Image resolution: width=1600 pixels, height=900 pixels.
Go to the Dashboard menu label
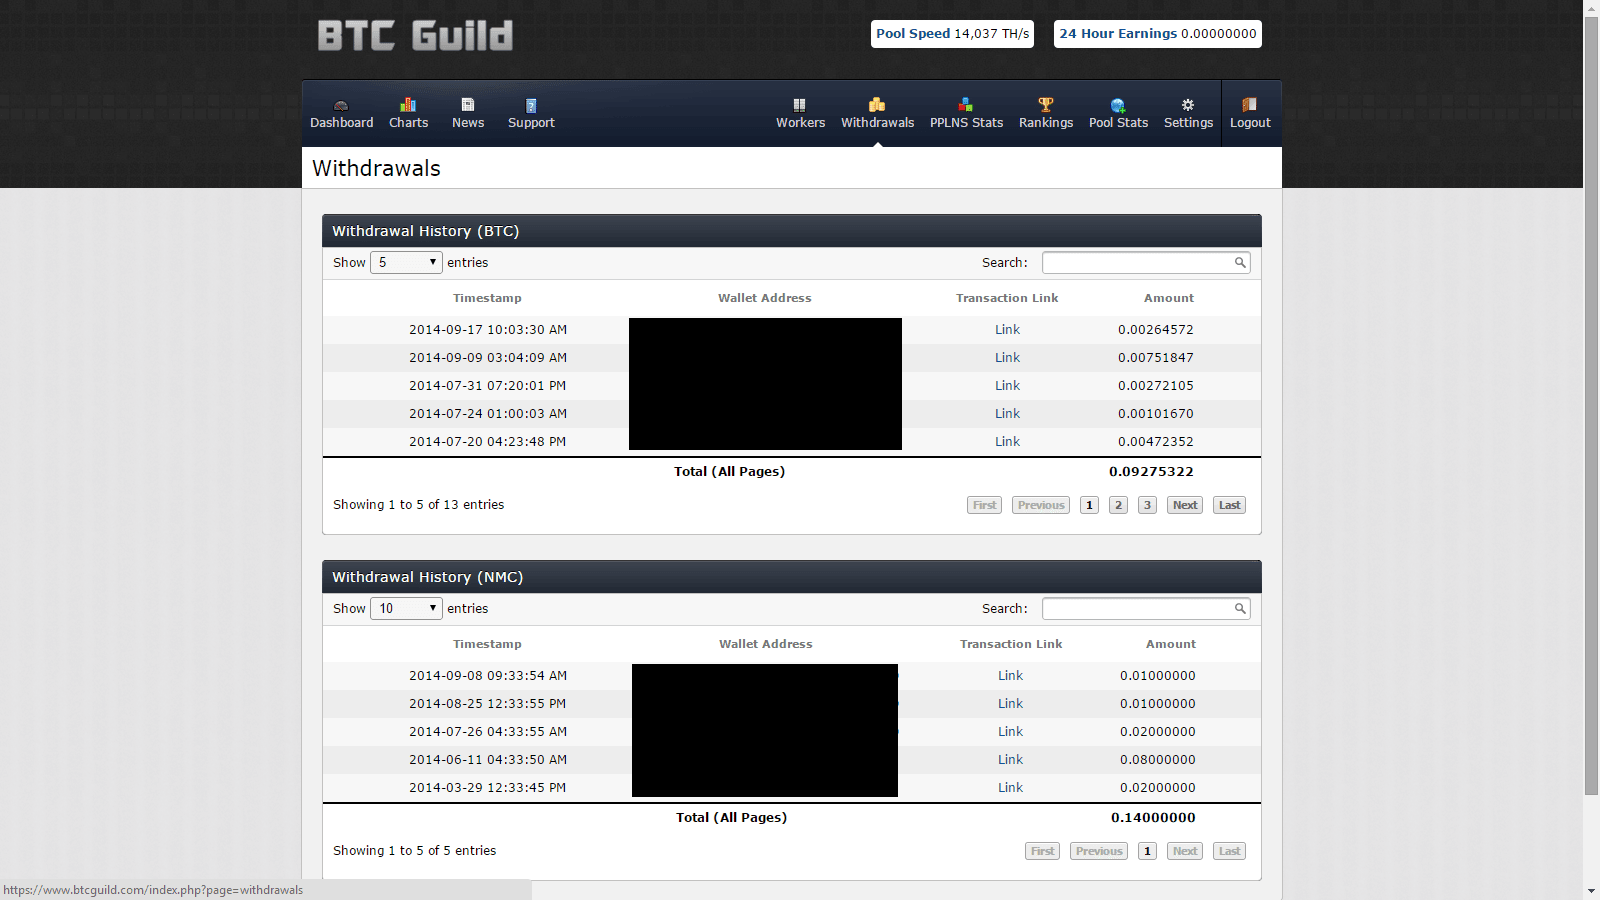[341, 123]
